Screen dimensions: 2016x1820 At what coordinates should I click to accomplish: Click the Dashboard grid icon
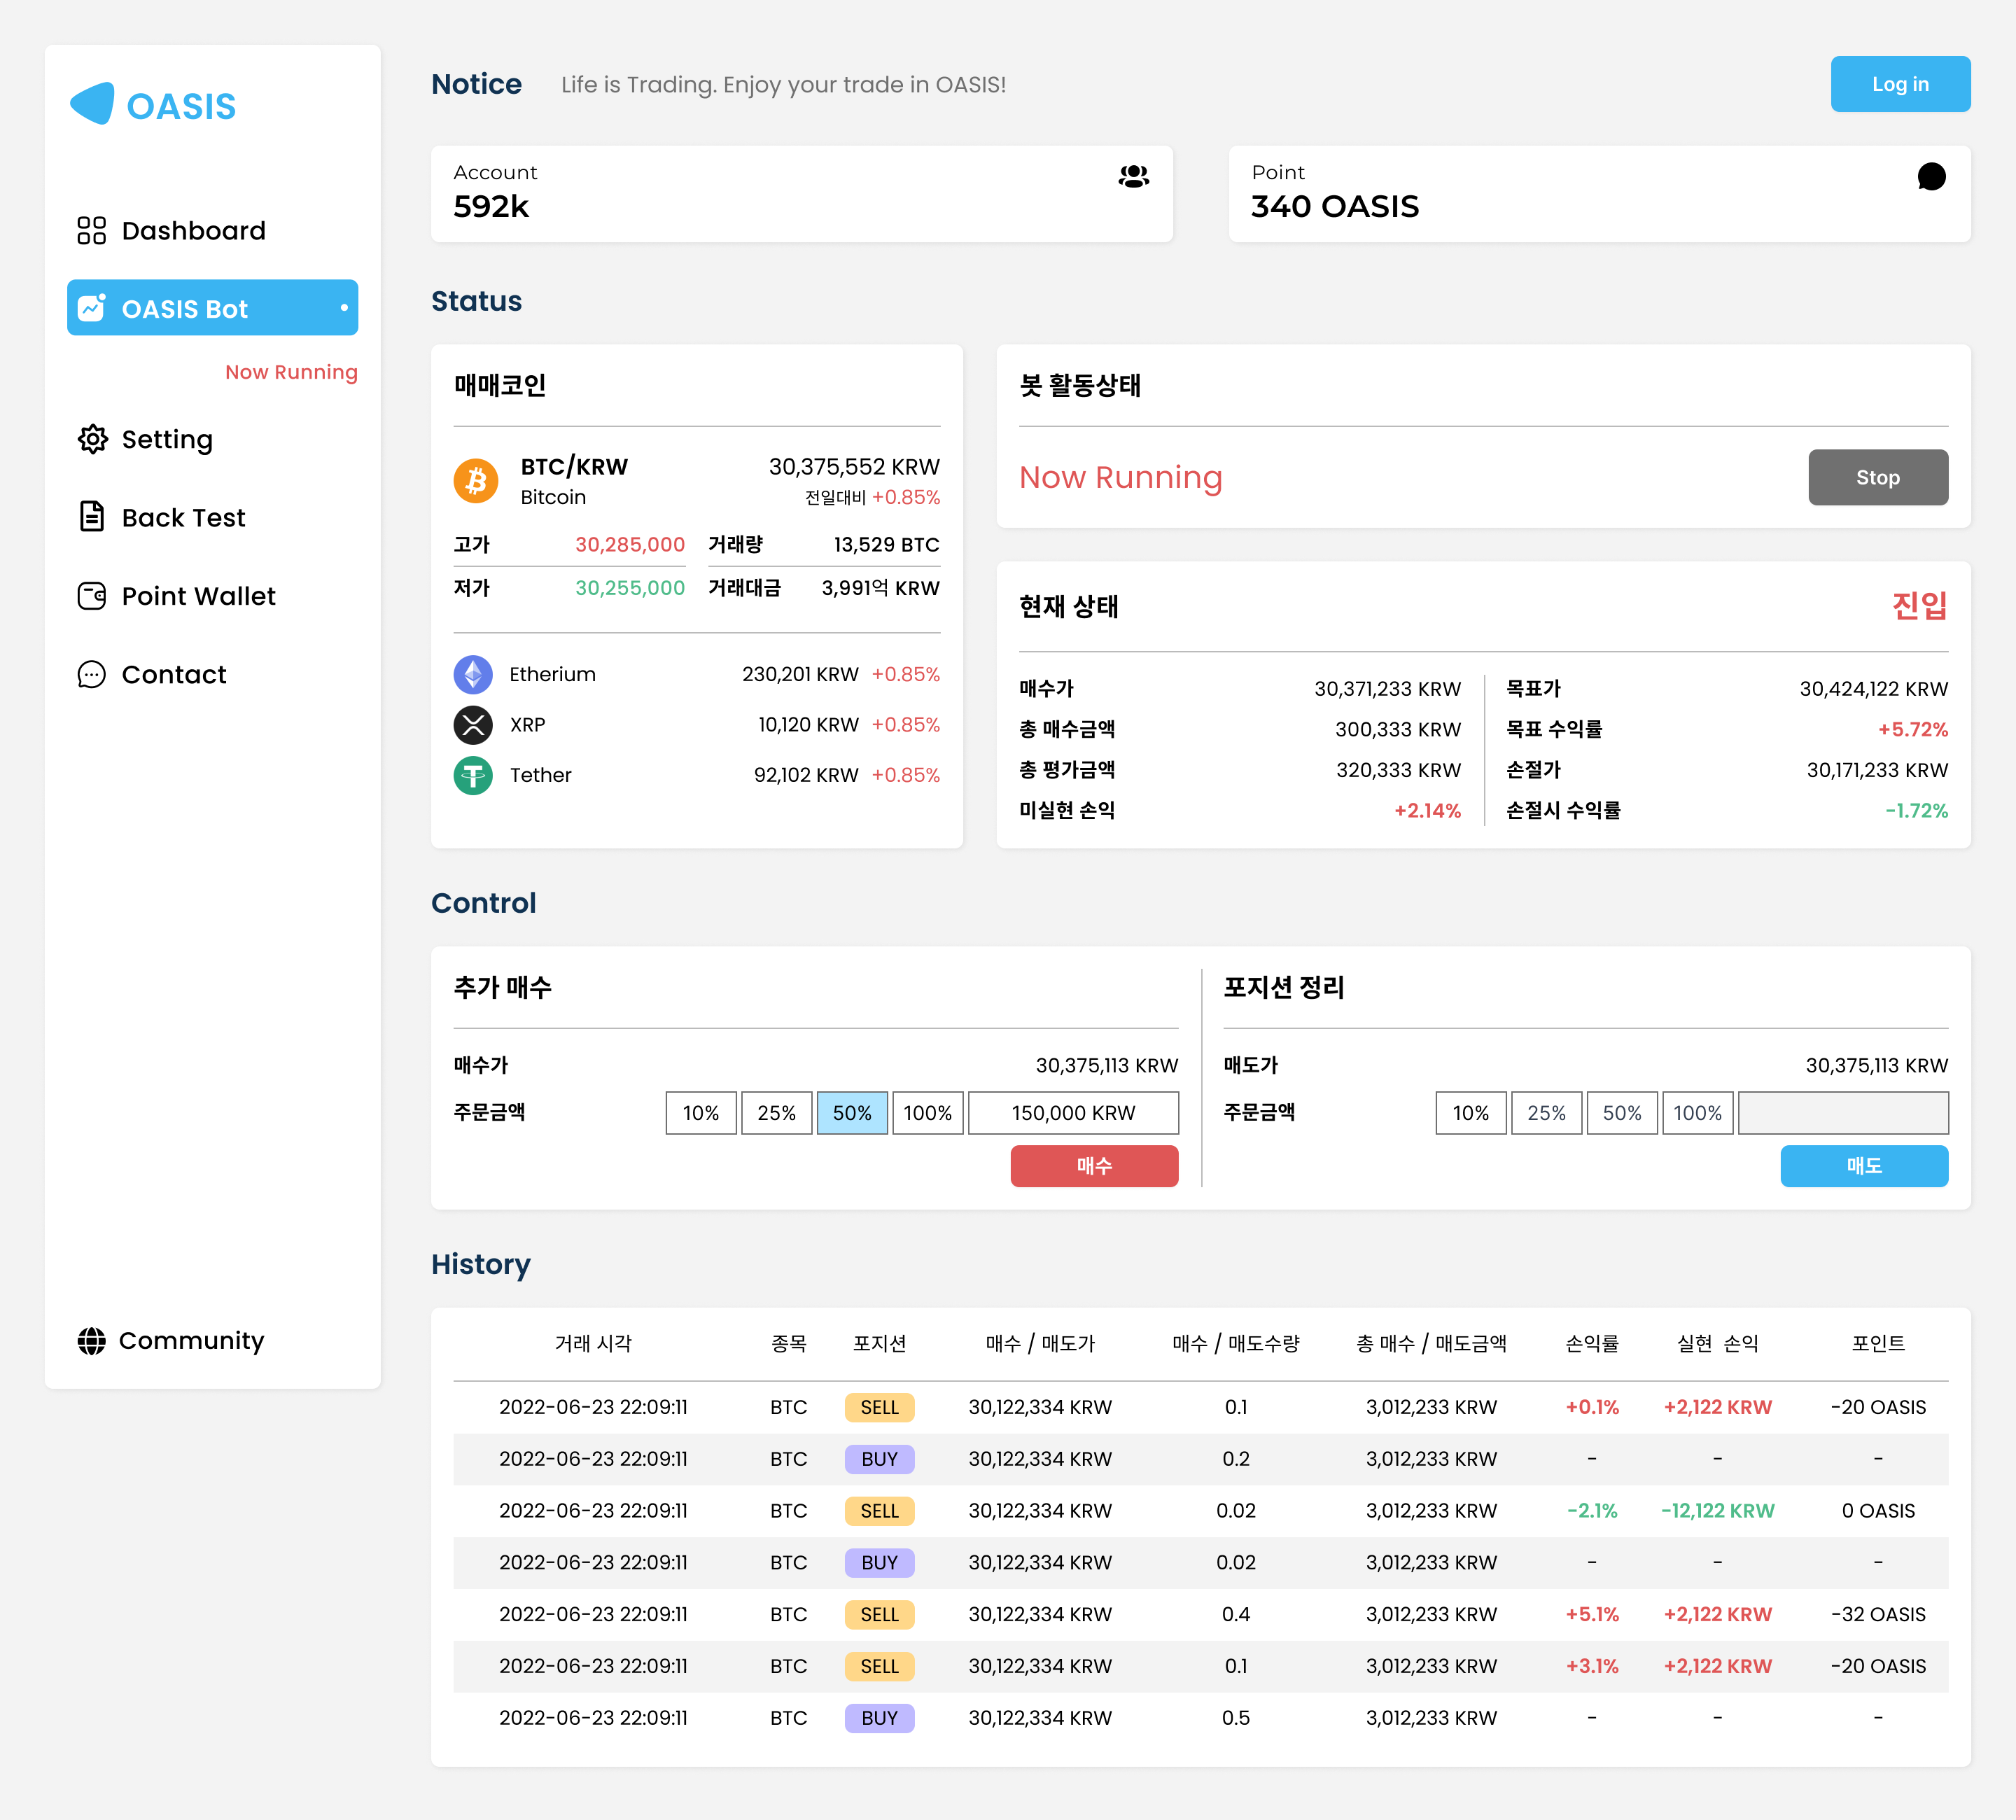[x=92, y=231]
